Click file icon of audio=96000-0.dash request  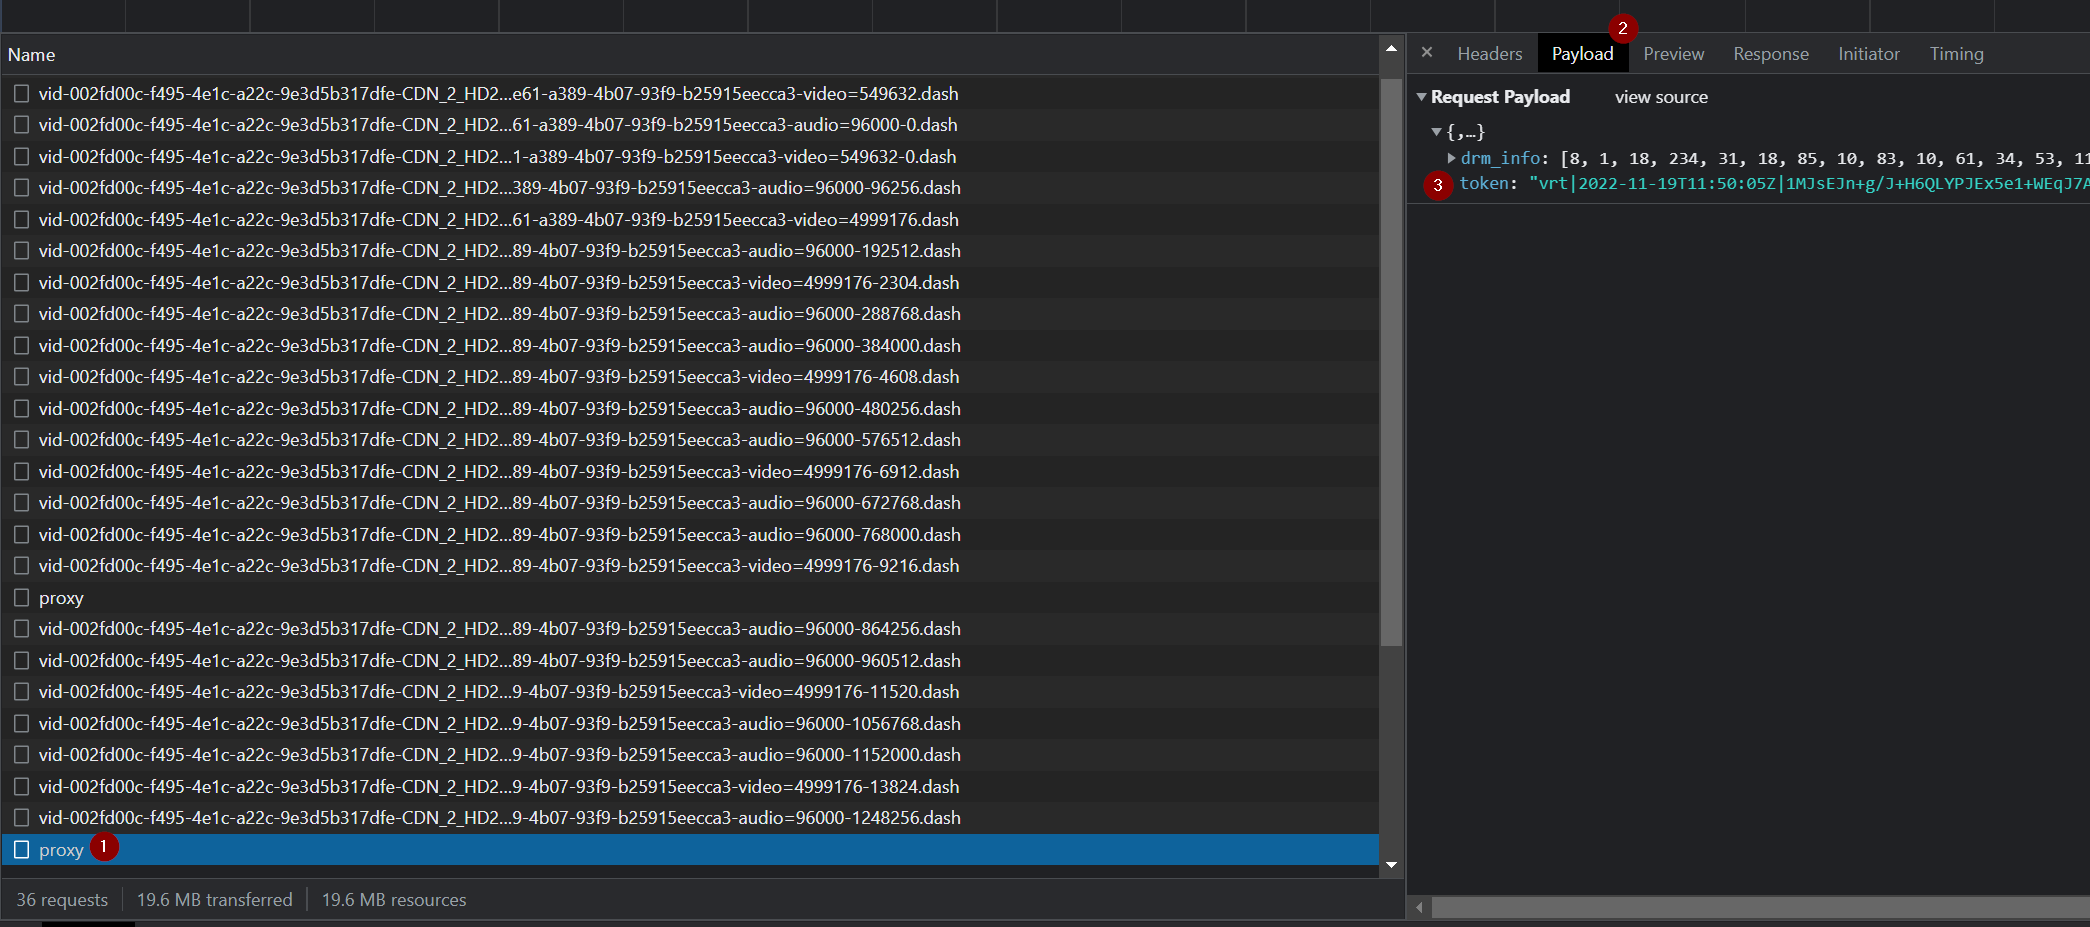pyautogui.click(x=21, y=125)
